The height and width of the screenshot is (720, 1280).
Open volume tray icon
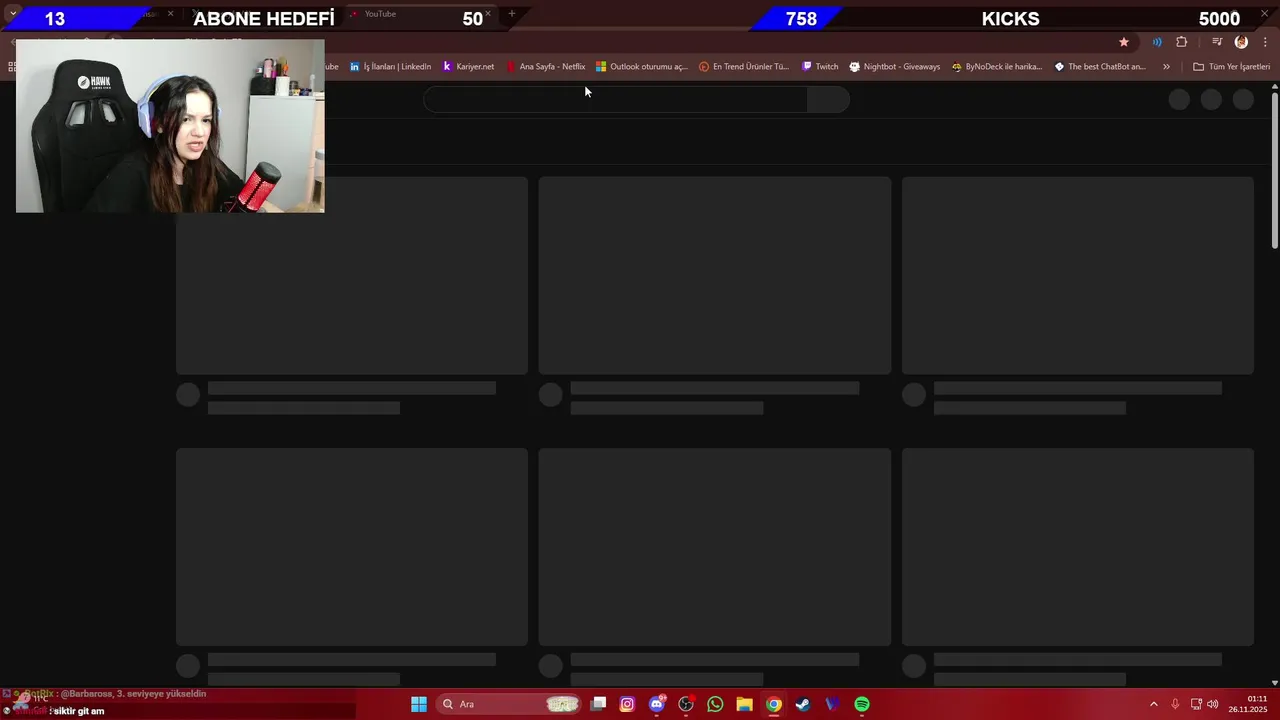(1213, 704)
